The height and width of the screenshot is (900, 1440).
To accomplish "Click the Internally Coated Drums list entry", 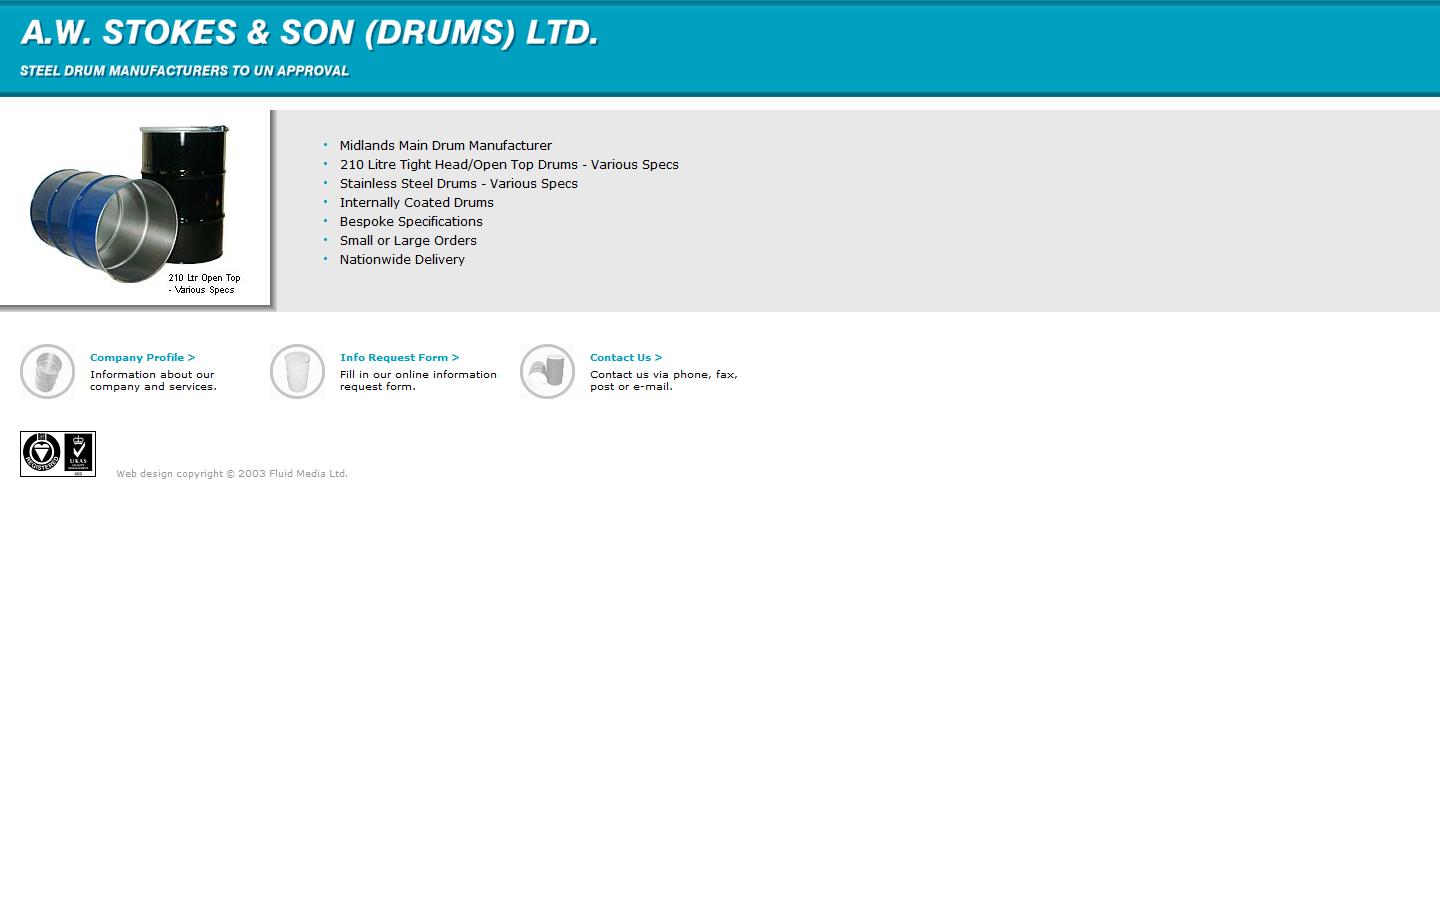I will 417,202.
